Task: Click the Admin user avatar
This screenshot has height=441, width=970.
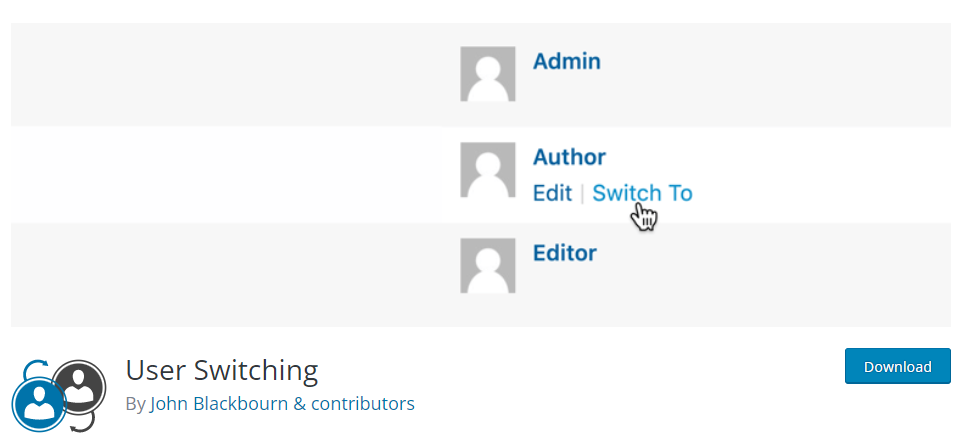Action: 487,74
